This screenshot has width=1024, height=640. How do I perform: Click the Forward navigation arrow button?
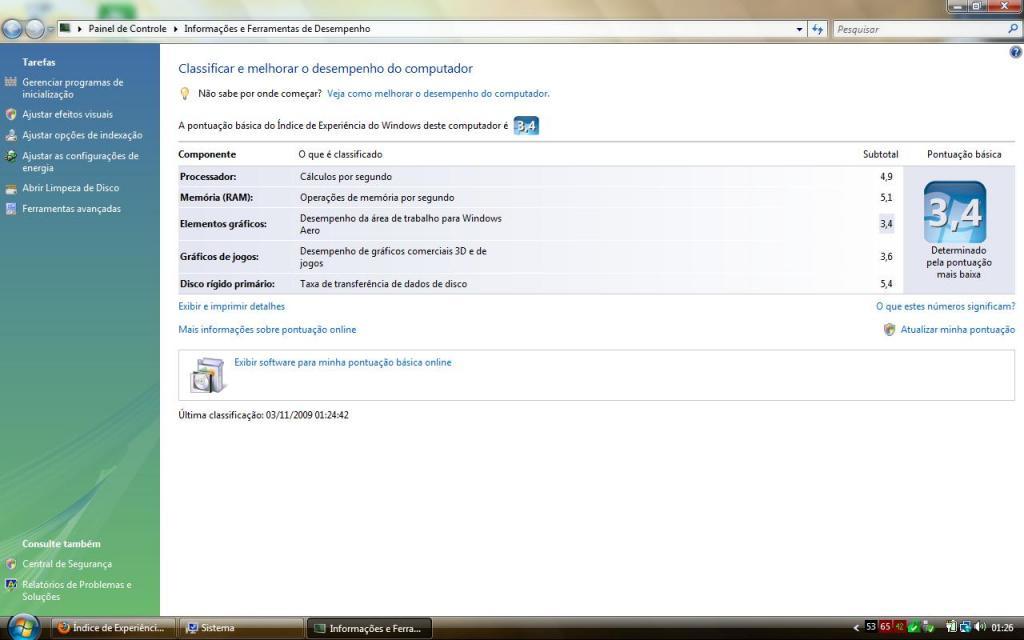tap(34, 29)
